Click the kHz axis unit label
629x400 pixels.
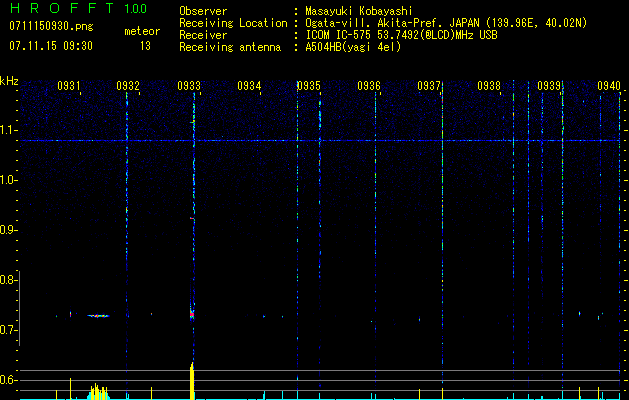click(9, 81)
